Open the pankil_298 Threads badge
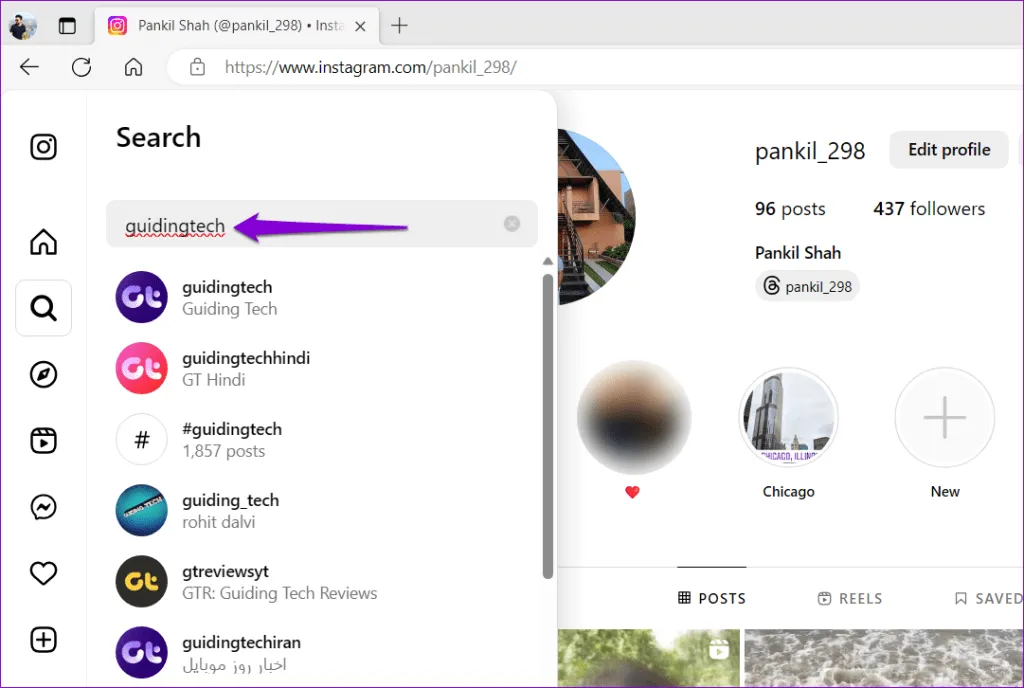 pos(808,287)
